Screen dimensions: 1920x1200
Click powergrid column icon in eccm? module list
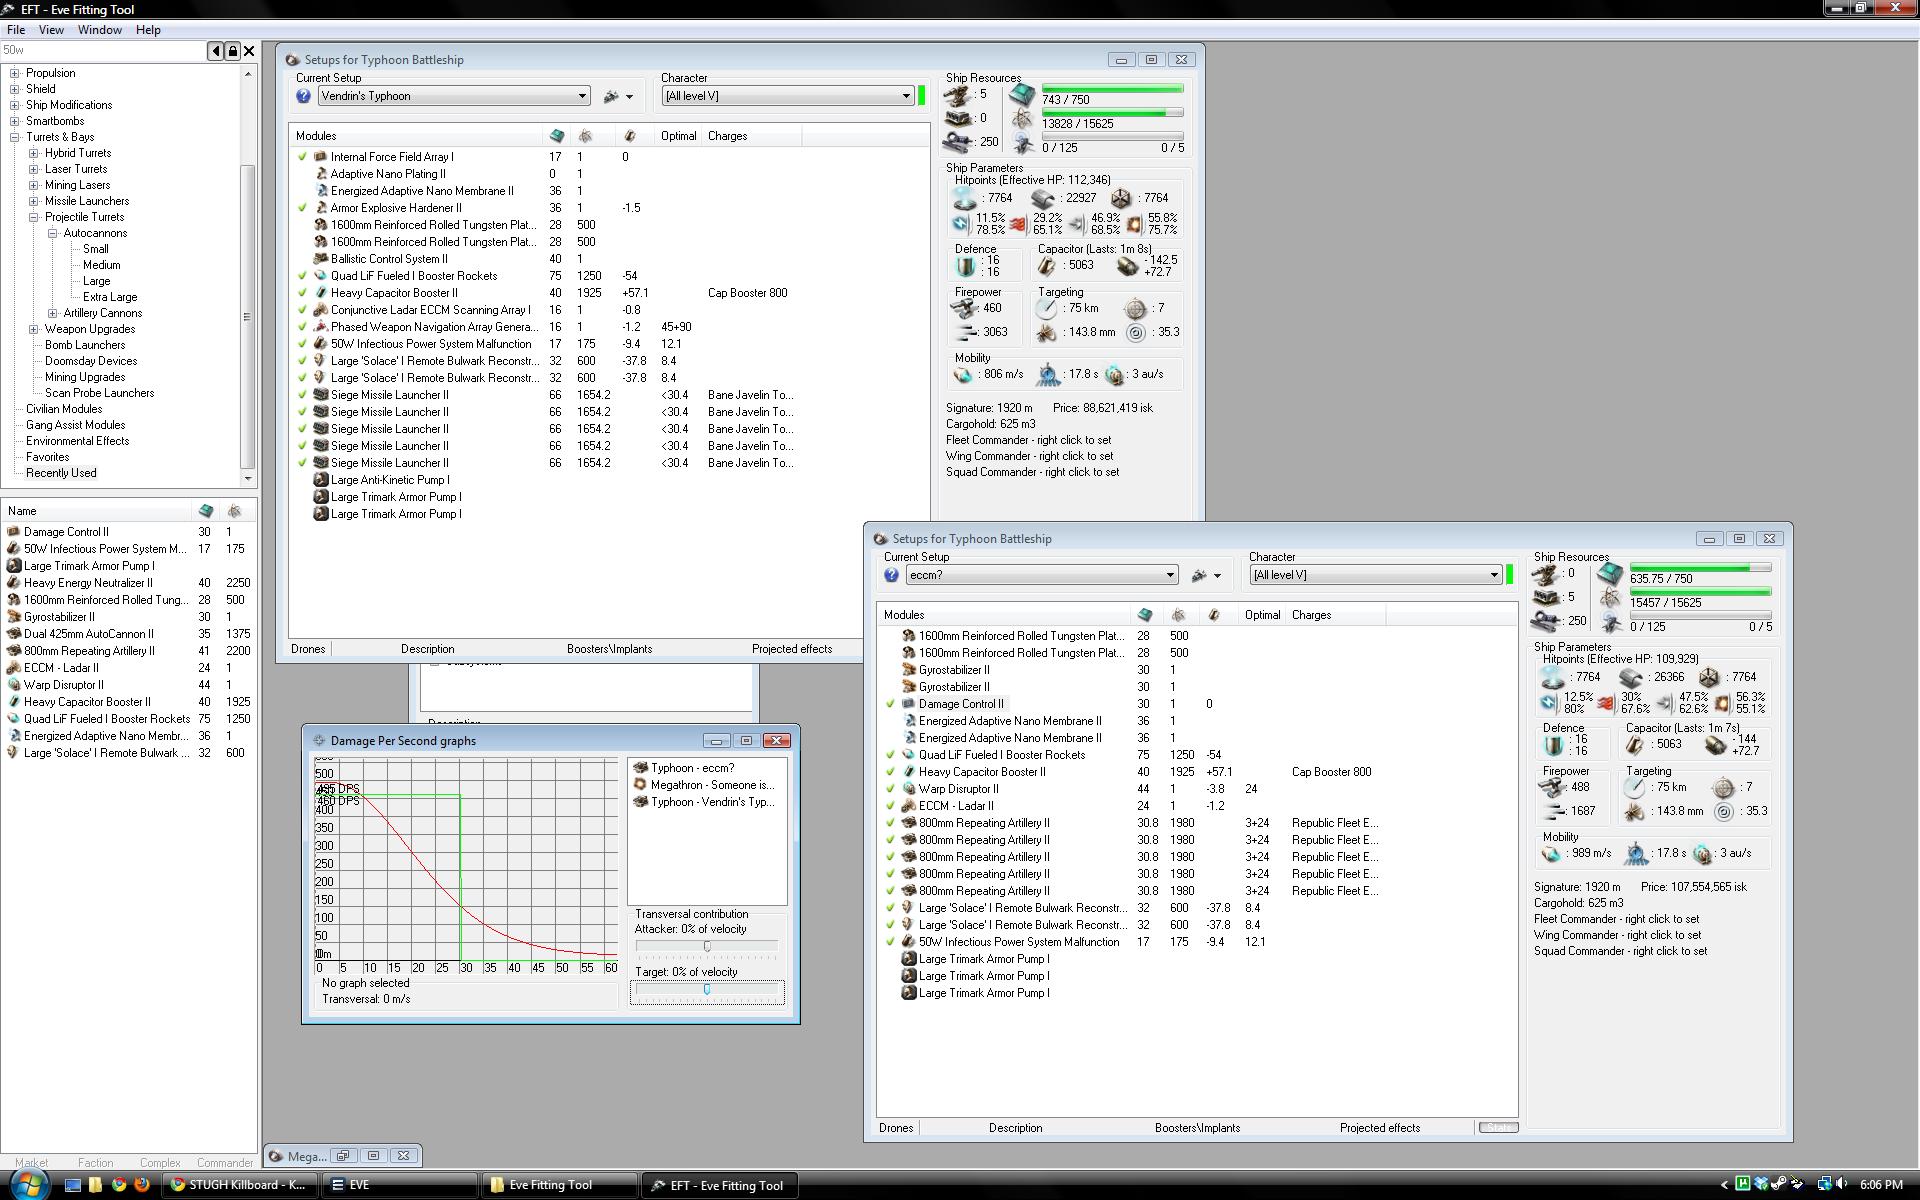click(x=1178, y=615)
